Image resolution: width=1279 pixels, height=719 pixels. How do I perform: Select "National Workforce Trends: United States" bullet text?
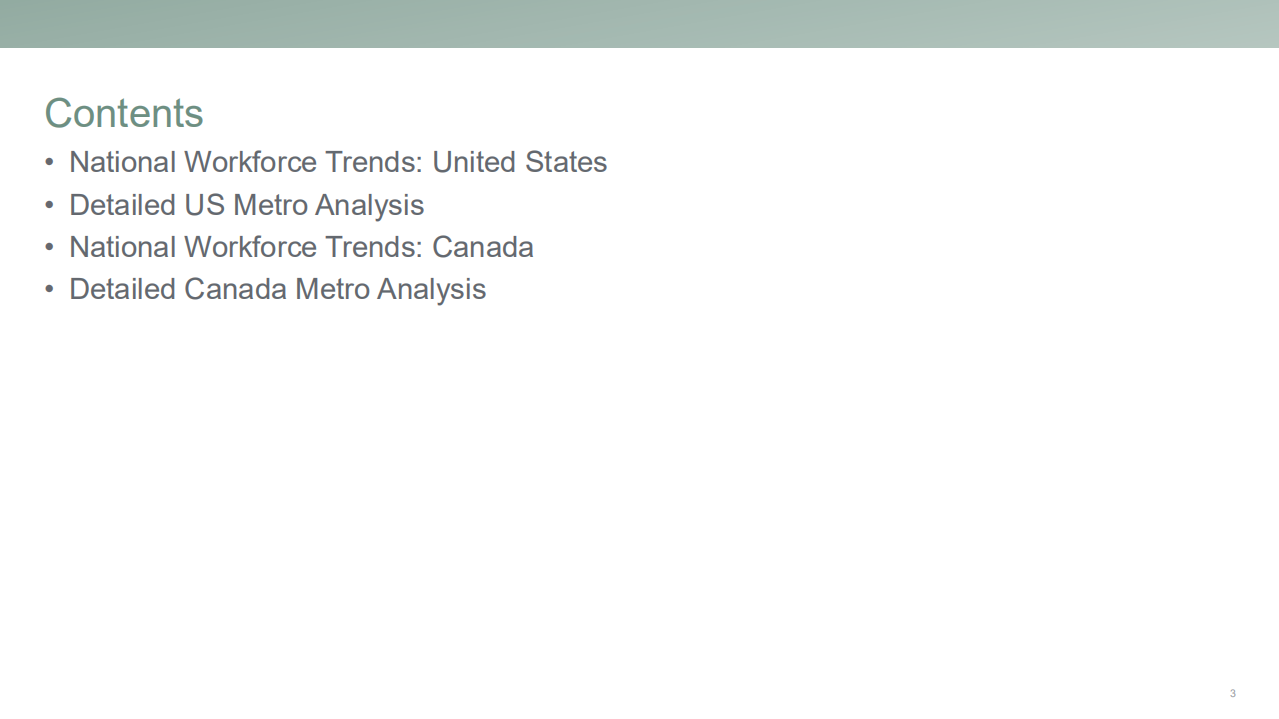coord(338,162)
